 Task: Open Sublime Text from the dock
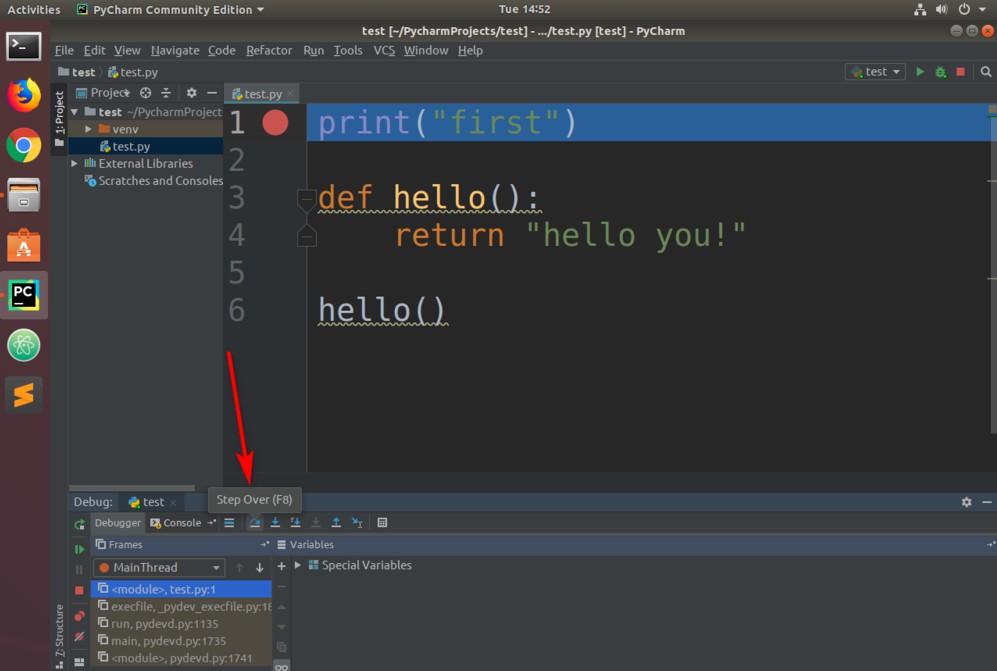tap(24, 395)
